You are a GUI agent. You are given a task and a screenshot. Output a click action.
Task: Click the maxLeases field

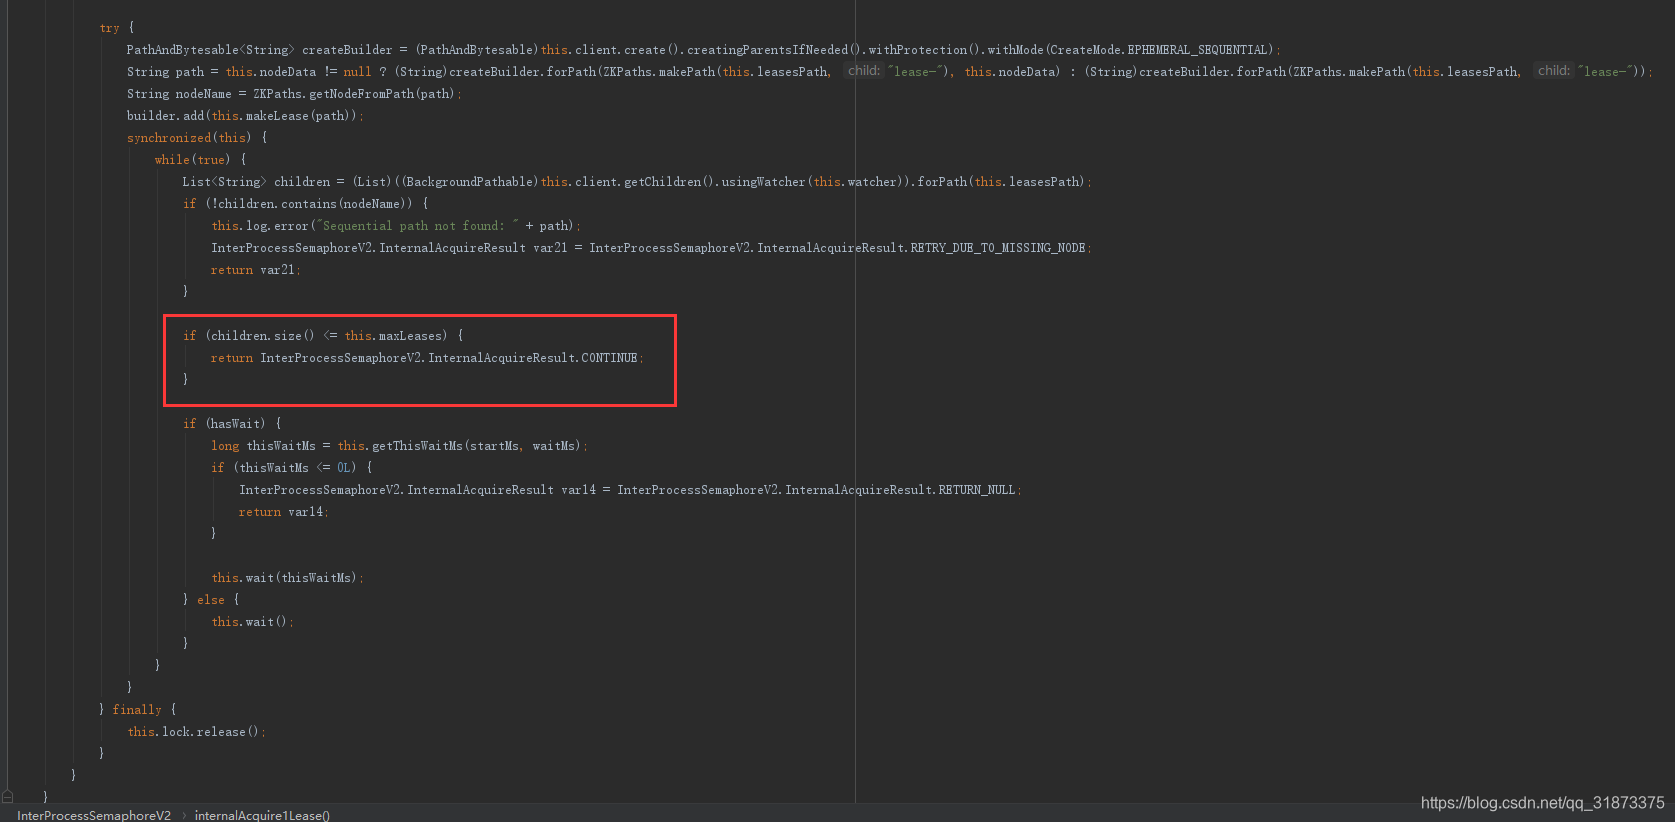[x=410, y=336]
